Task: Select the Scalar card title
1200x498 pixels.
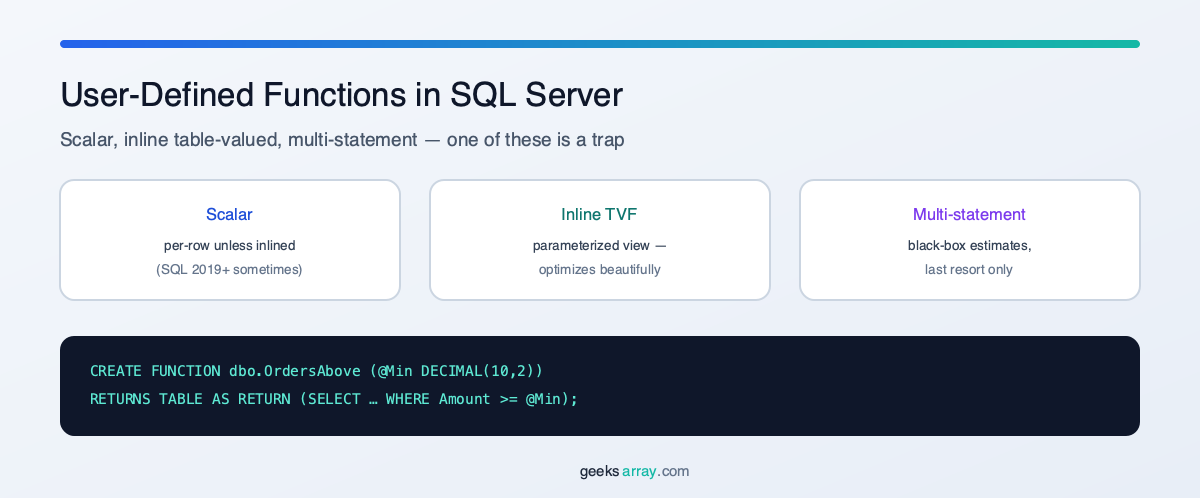Action: coord(229,214)
